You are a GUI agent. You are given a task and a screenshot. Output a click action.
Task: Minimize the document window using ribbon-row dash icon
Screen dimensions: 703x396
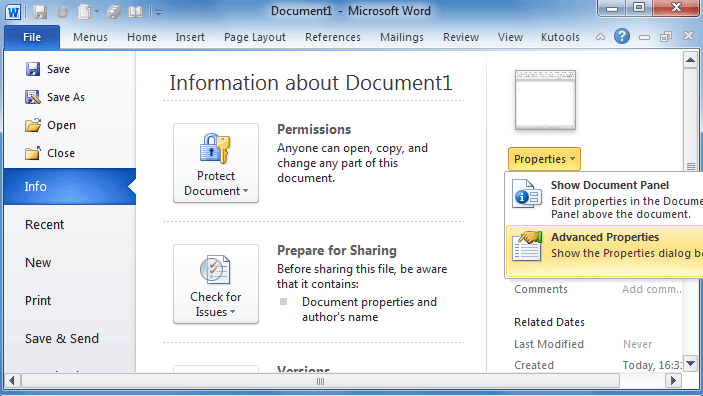[x=644, y=37]
